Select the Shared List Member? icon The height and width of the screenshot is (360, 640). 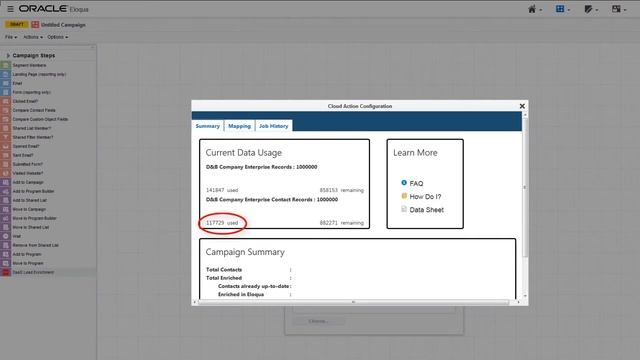pyautogui.click(x=6, y=128)
